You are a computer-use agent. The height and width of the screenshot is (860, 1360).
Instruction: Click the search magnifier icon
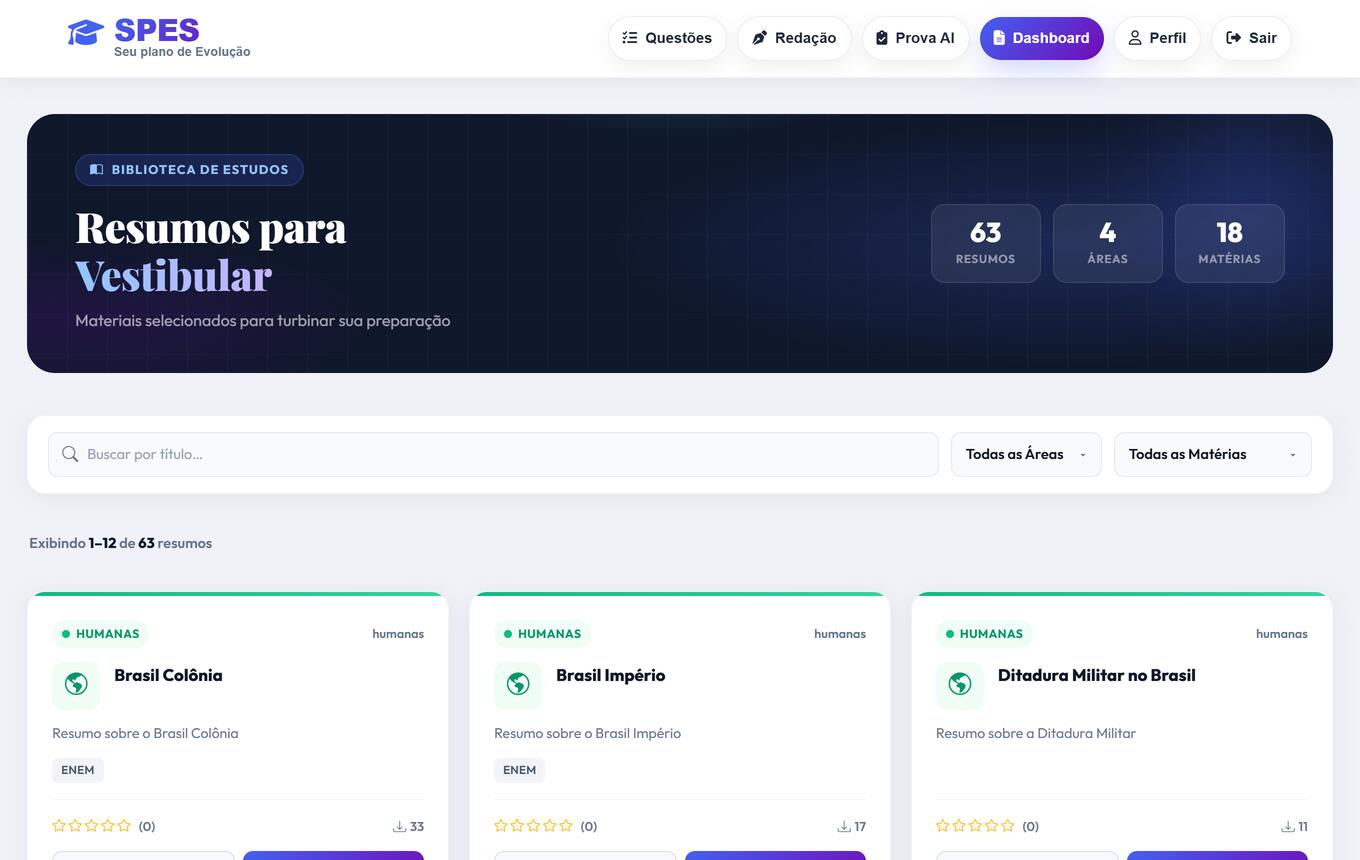[70, 454]
